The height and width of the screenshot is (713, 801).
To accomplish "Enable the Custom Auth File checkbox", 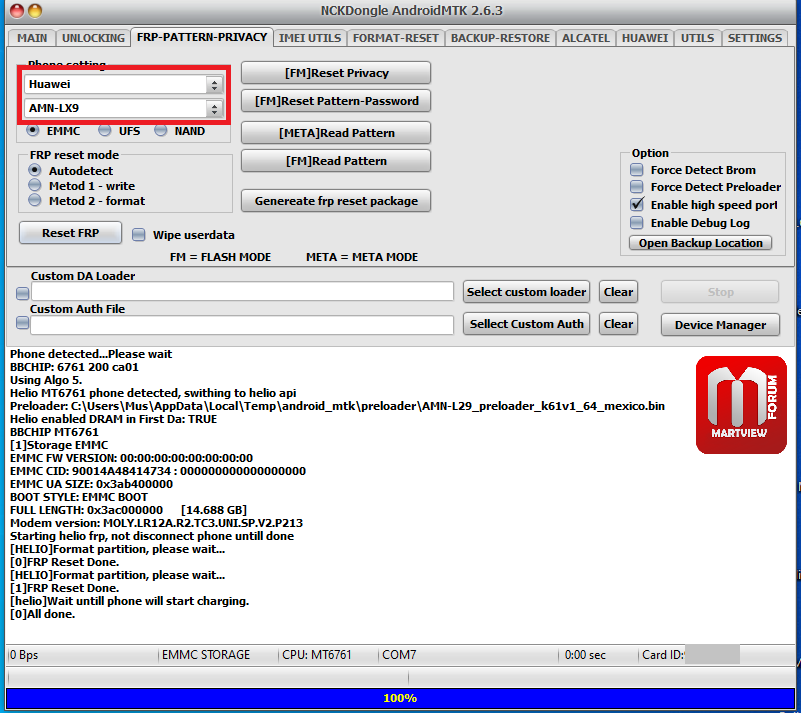I will [x=22, y=323].
